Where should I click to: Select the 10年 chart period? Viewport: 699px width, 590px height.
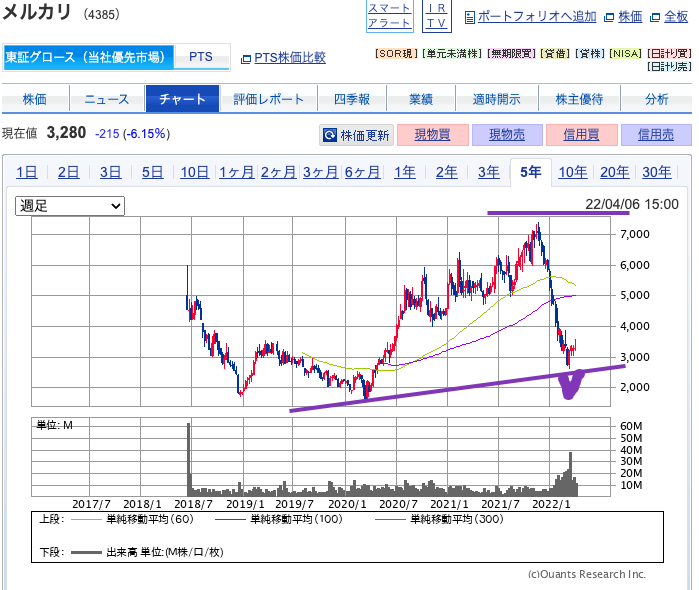pyautogui.click(x=573, y=172)
